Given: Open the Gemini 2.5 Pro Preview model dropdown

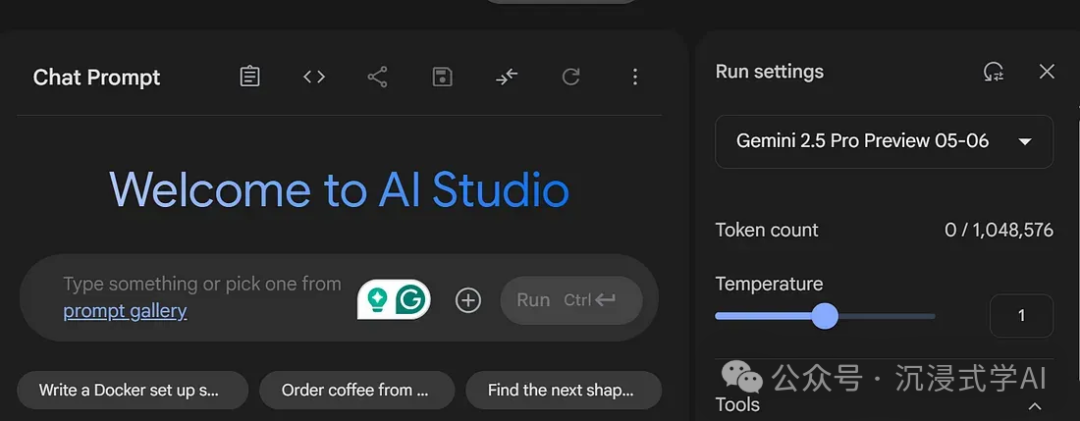Looking at the screenshot, I should (884, 141).
